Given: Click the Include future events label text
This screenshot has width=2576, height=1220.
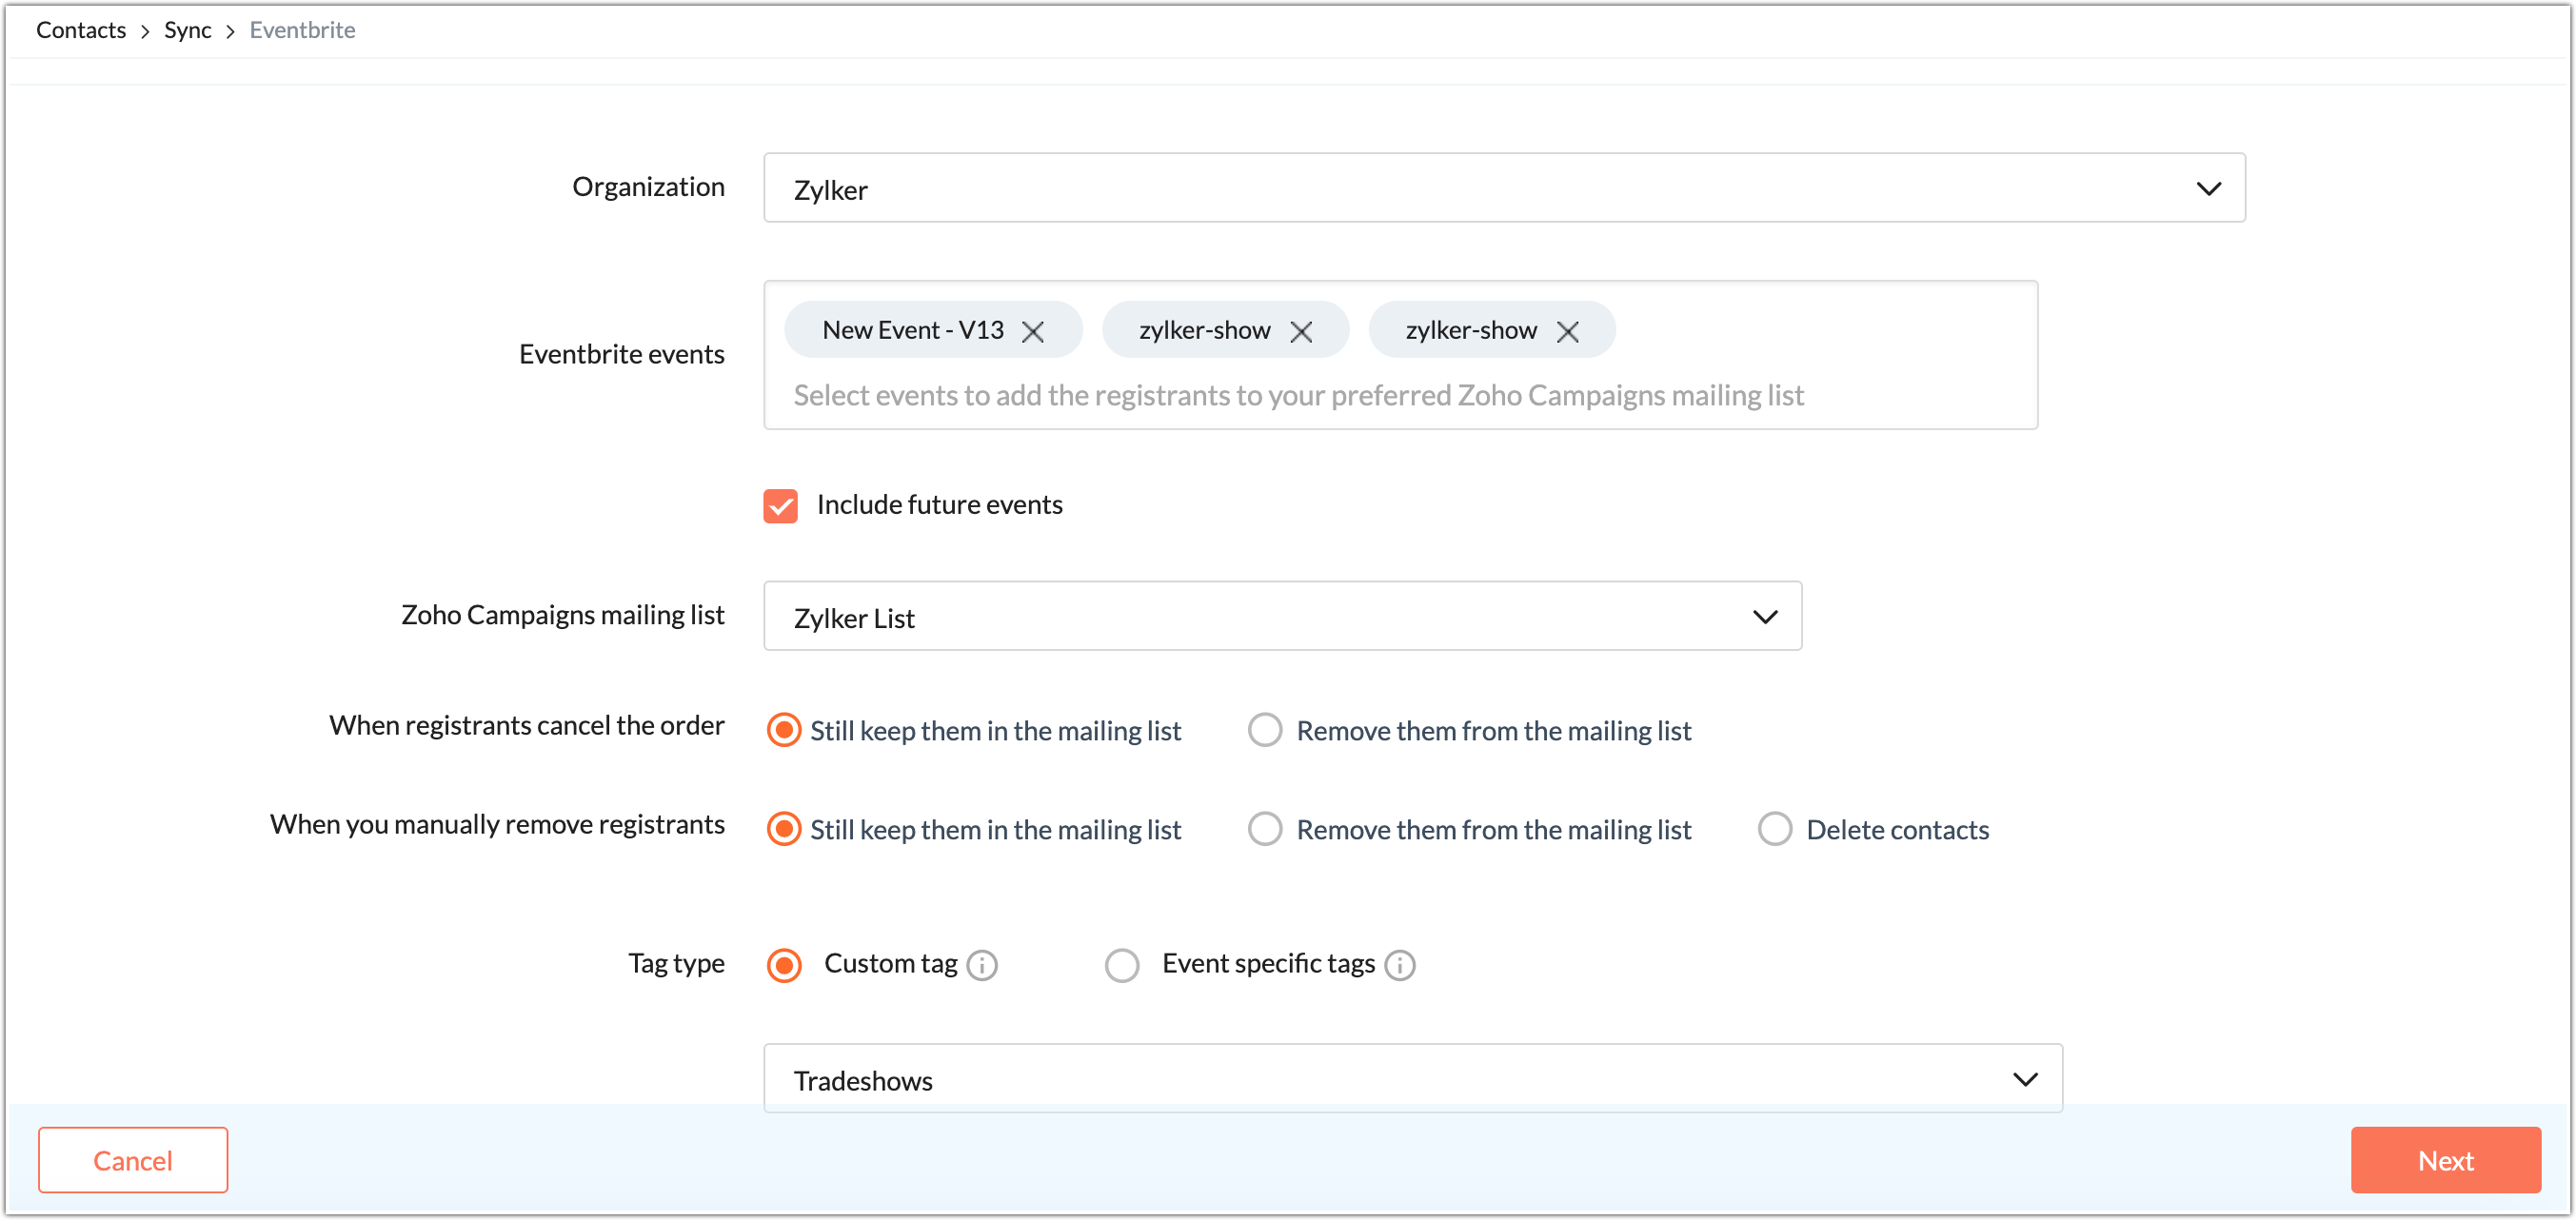Looking at the screenshot, I should 939,505.
